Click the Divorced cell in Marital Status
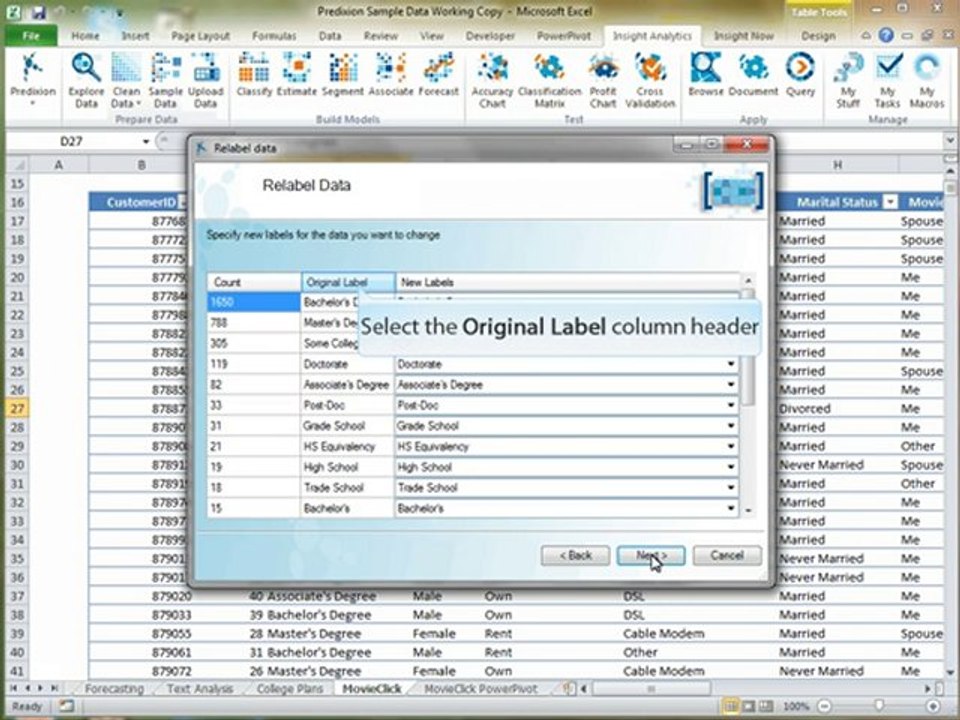 click(x=836, y=408)
